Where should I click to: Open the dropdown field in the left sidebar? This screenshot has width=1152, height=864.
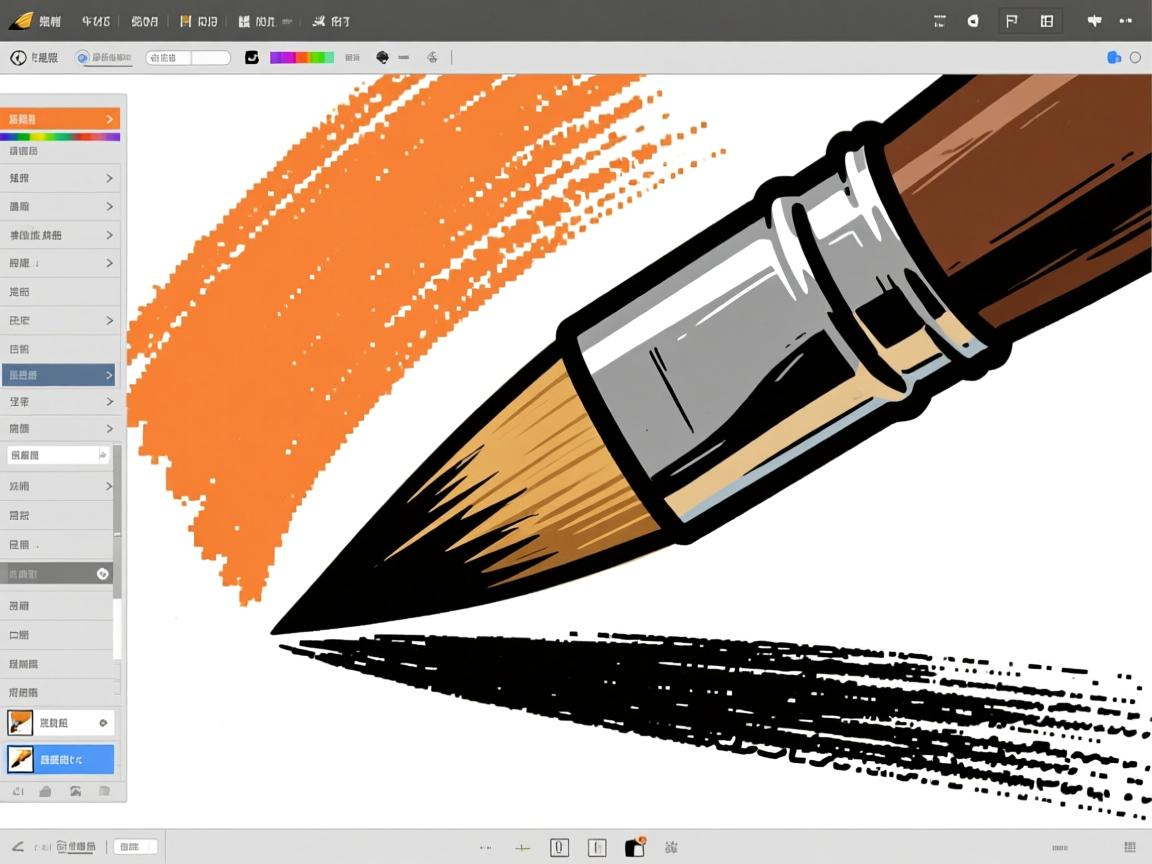pyautogui.click(x=58, y=455)
